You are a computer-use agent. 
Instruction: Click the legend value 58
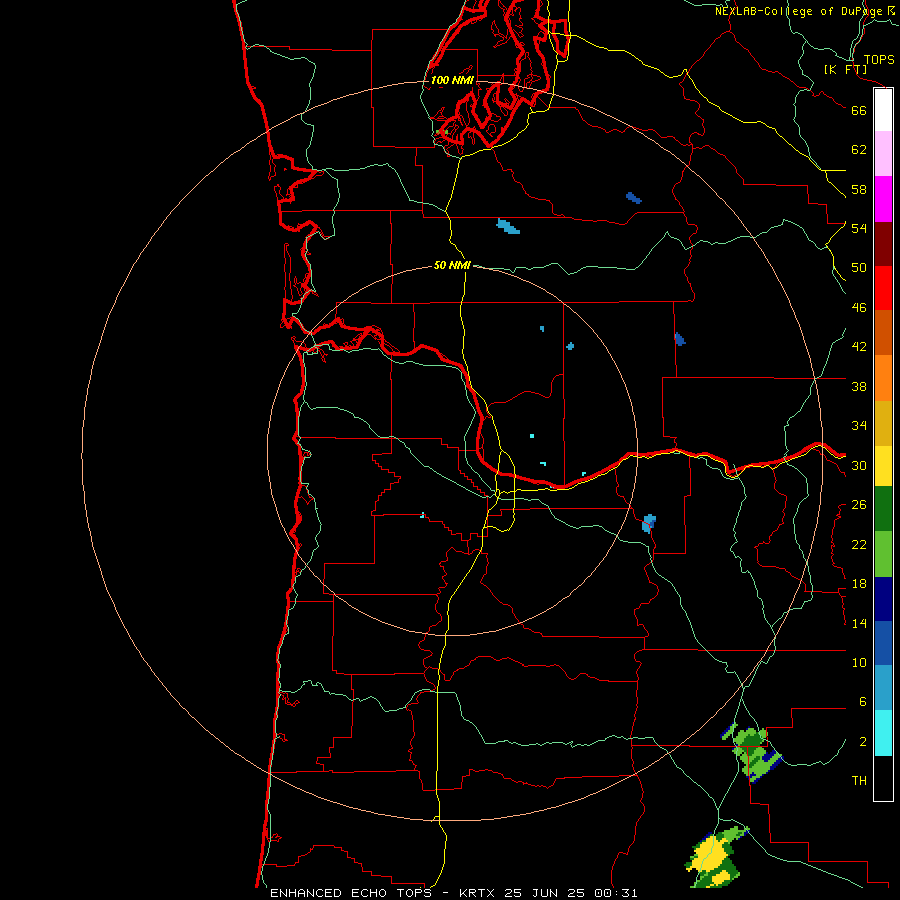click(x=859, y=189)
